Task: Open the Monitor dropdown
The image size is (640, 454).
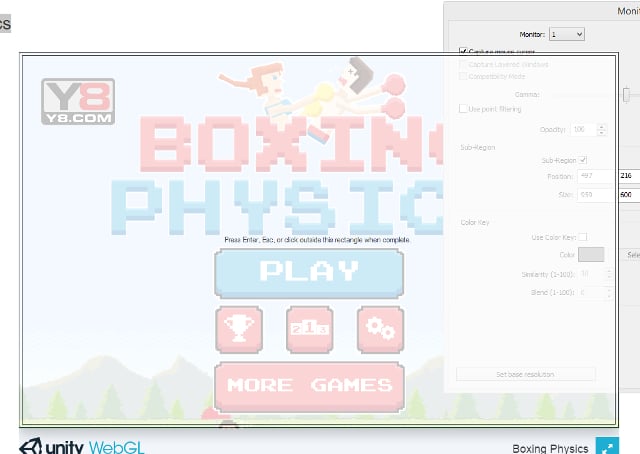Action: pos(567,34)
